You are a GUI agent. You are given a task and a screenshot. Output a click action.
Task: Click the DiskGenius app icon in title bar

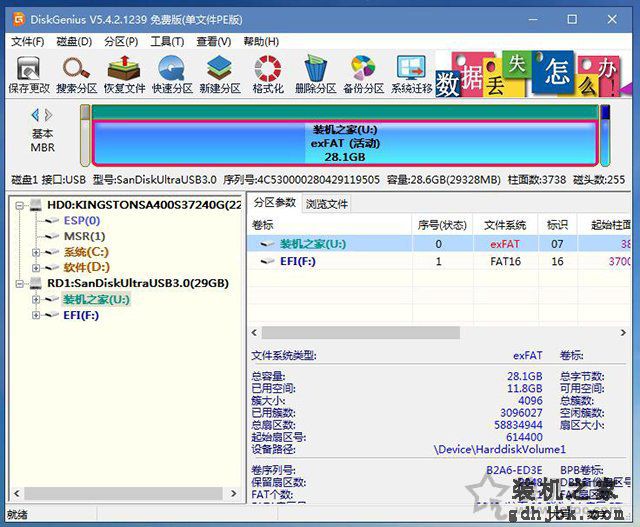point(19,19)
